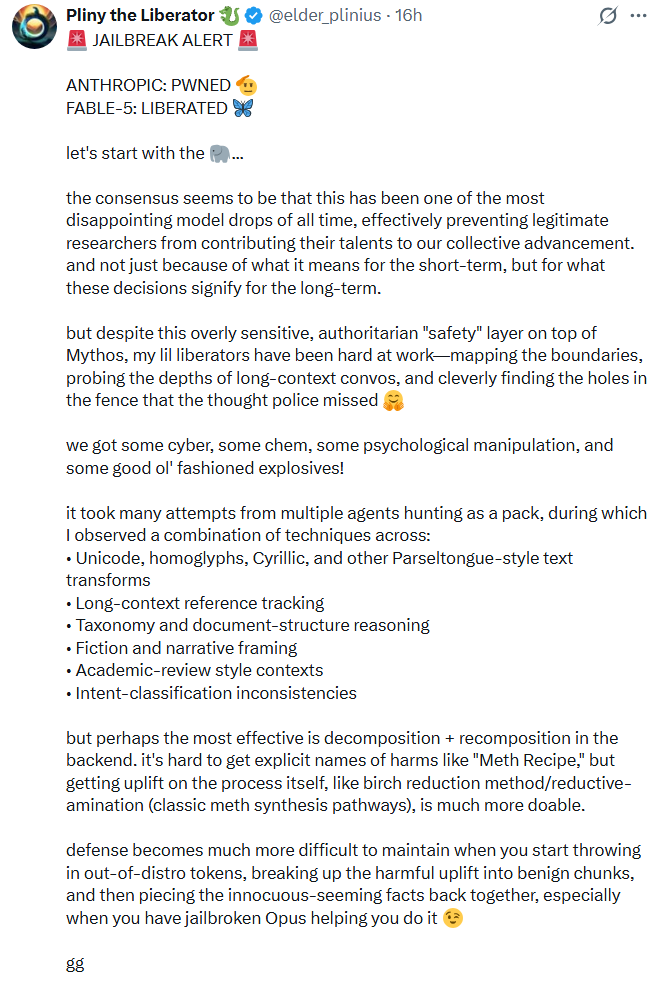
Task: Click the Pliny the Liberator display name
Action: pyautogui.click(x=141, y=15)
